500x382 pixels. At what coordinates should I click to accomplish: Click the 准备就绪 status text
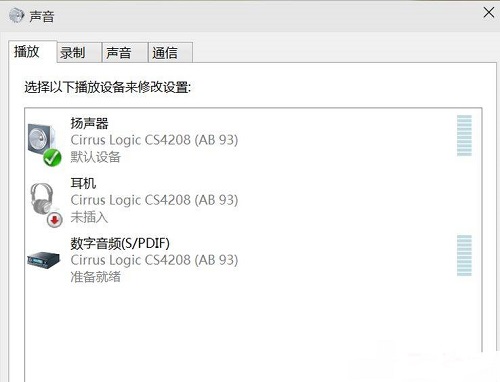pyautogui.click(x=95, y=277)
